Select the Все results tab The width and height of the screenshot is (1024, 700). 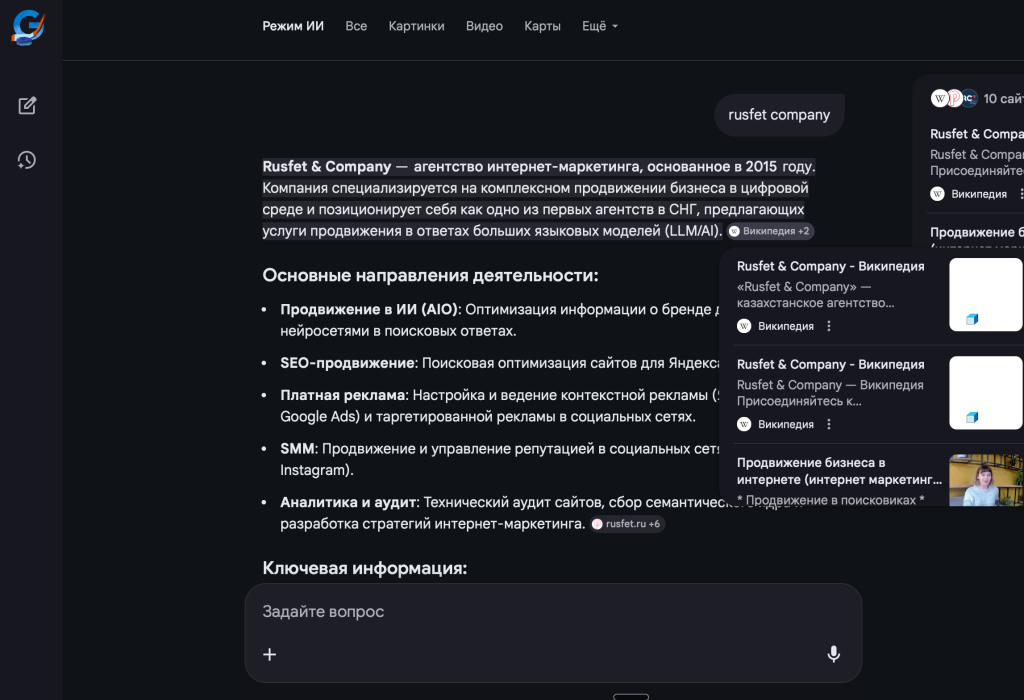tap(356, 26)
